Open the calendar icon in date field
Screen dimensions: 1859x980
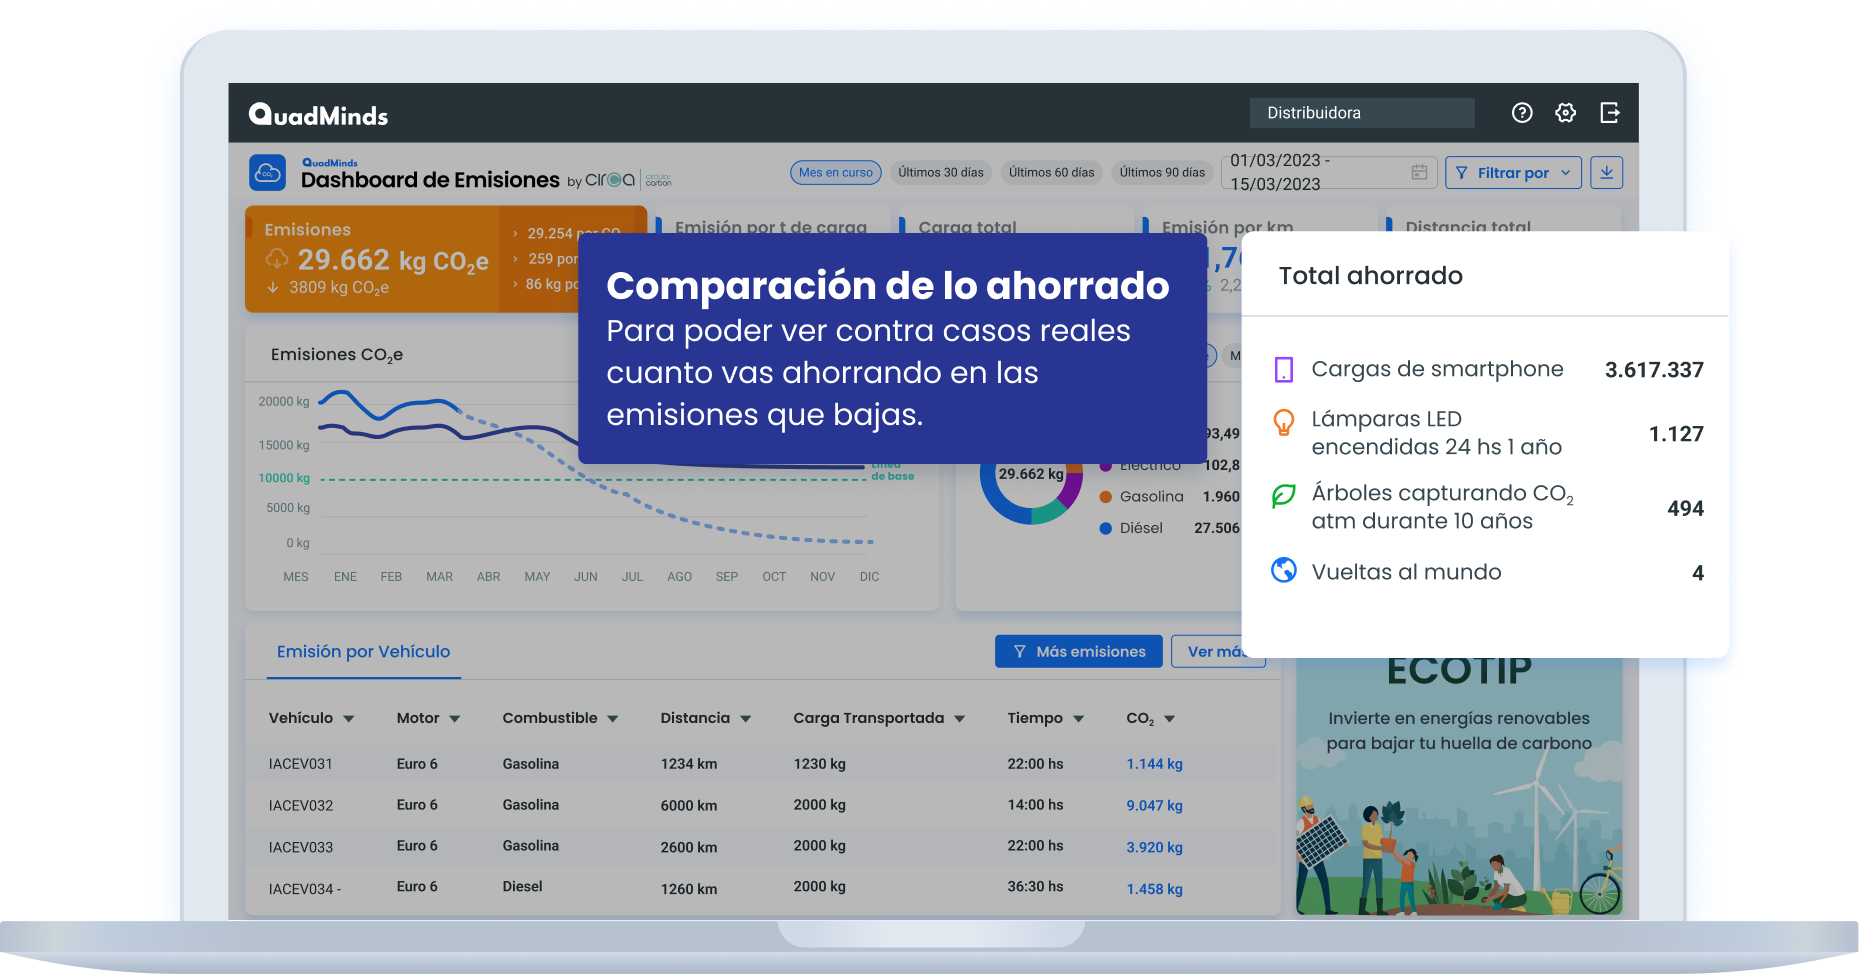1419,172
